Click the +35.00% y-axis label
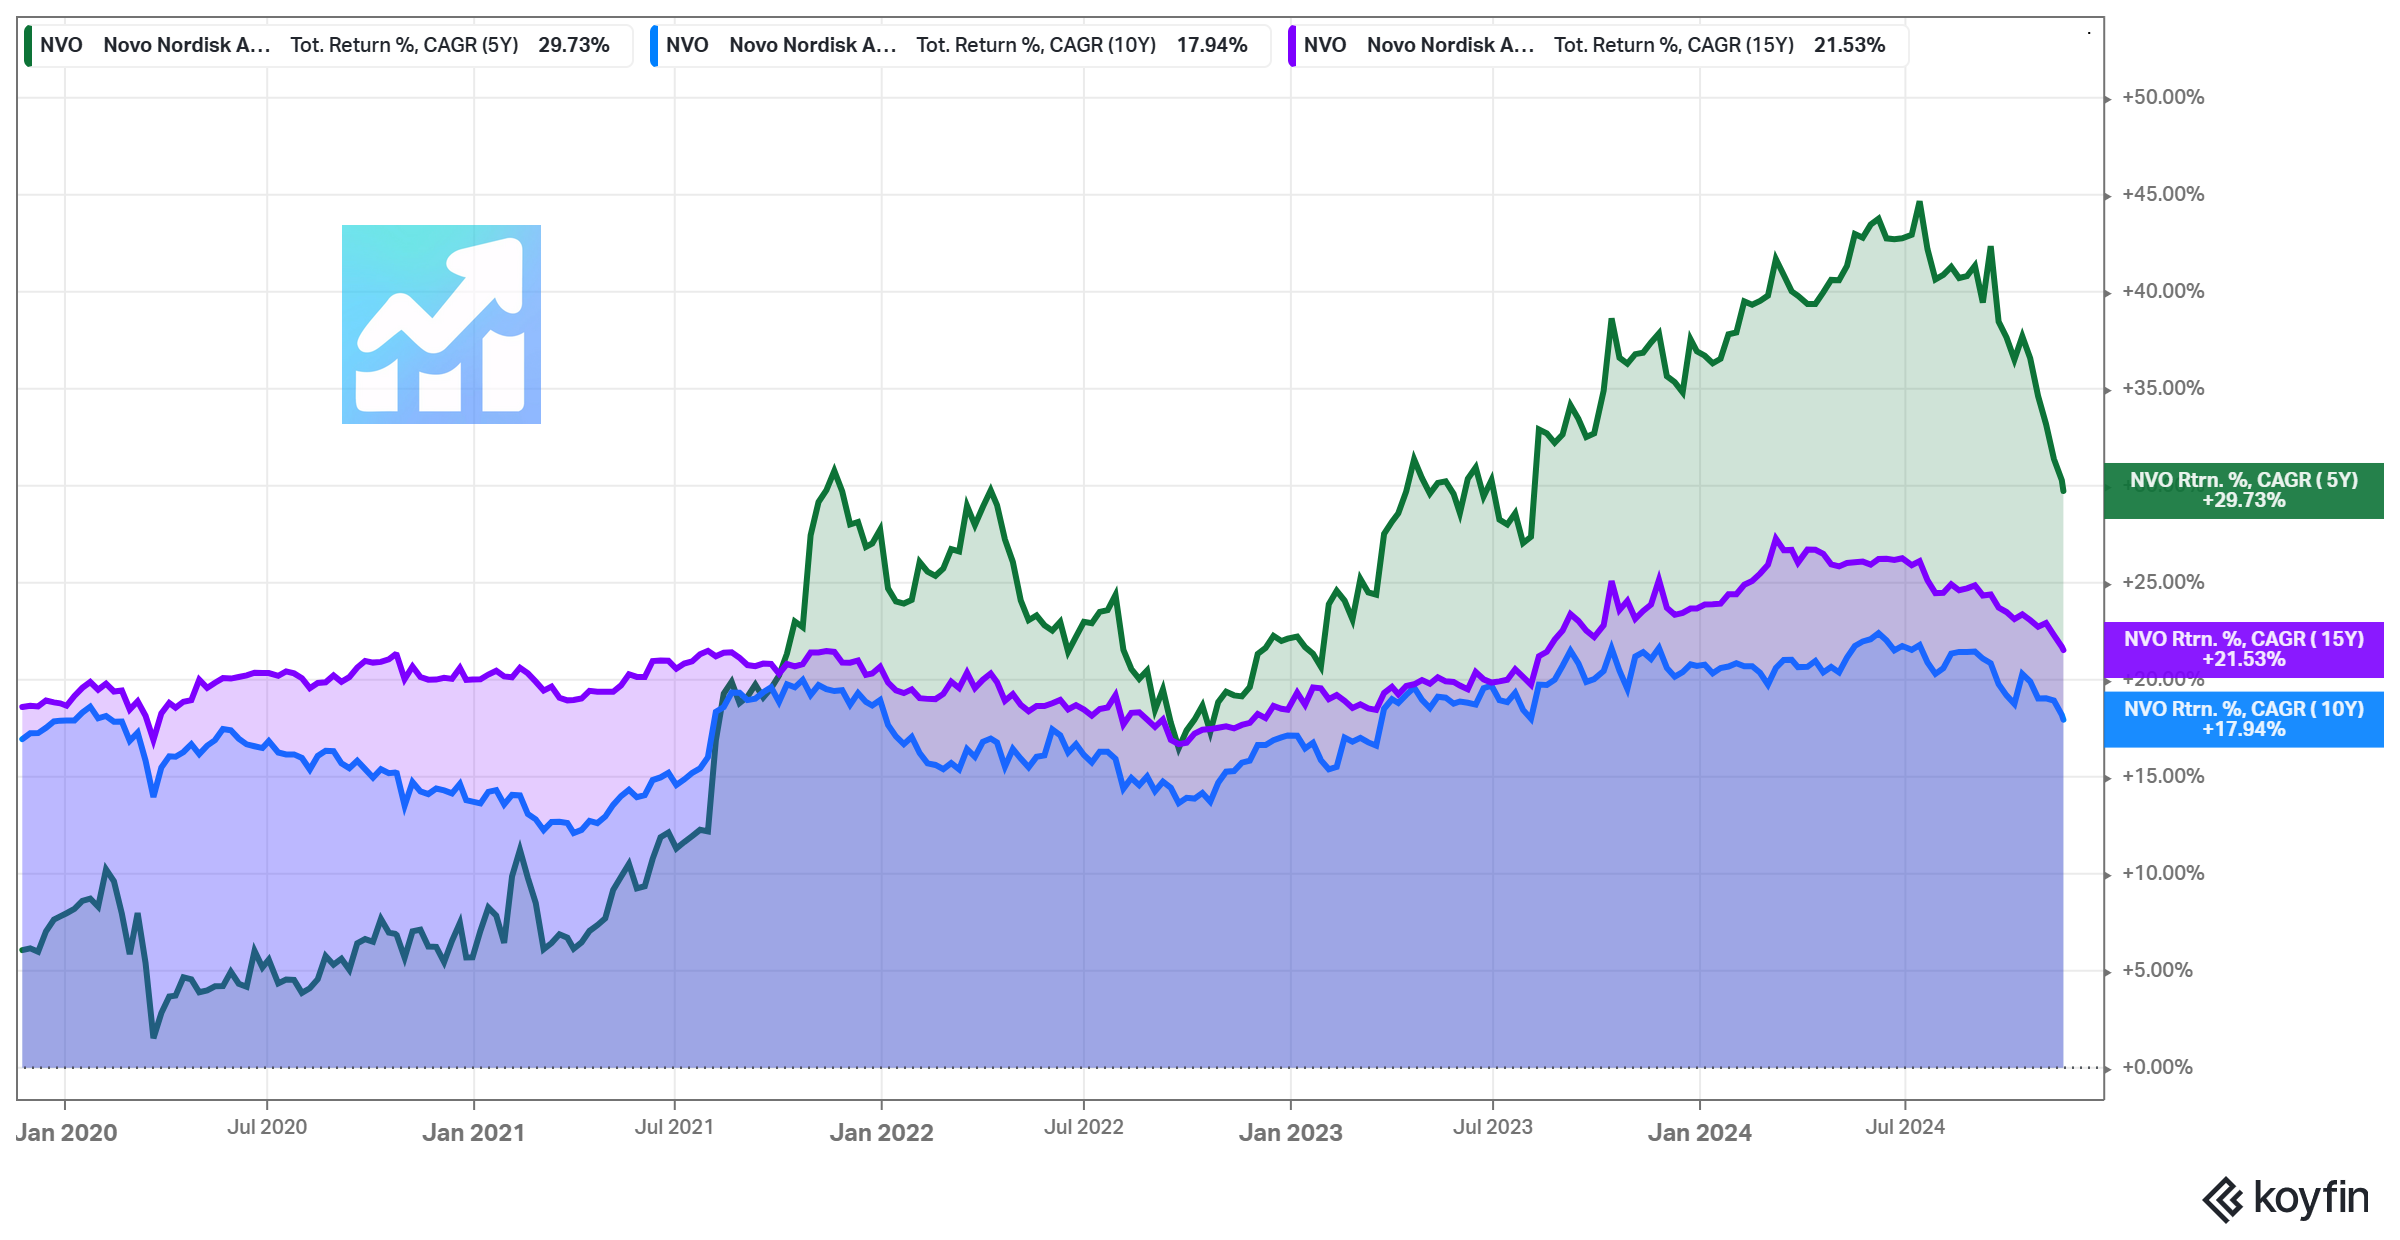This screenshot has width=2400, height=1240. point(2163,388)
